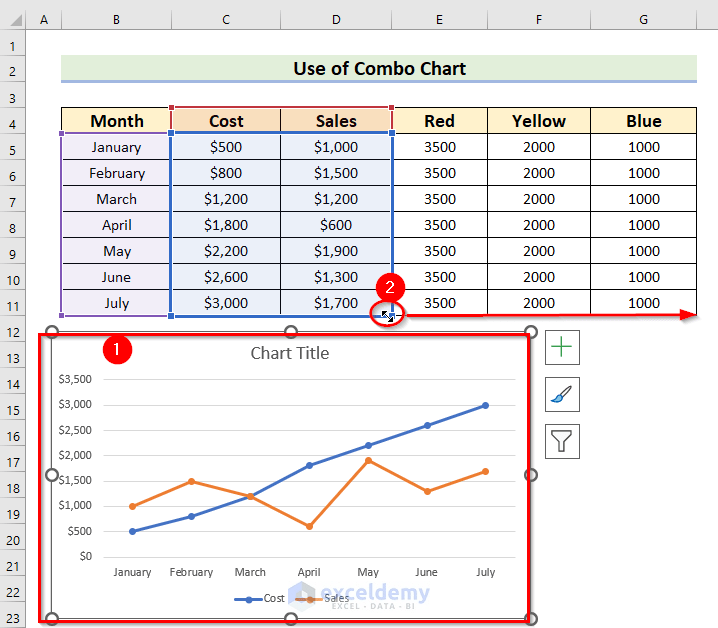The height and width of the screenshot is (628, 718).
Task: Click the Cost header cell
Action: pyautogui.click(x=226, y=121)
